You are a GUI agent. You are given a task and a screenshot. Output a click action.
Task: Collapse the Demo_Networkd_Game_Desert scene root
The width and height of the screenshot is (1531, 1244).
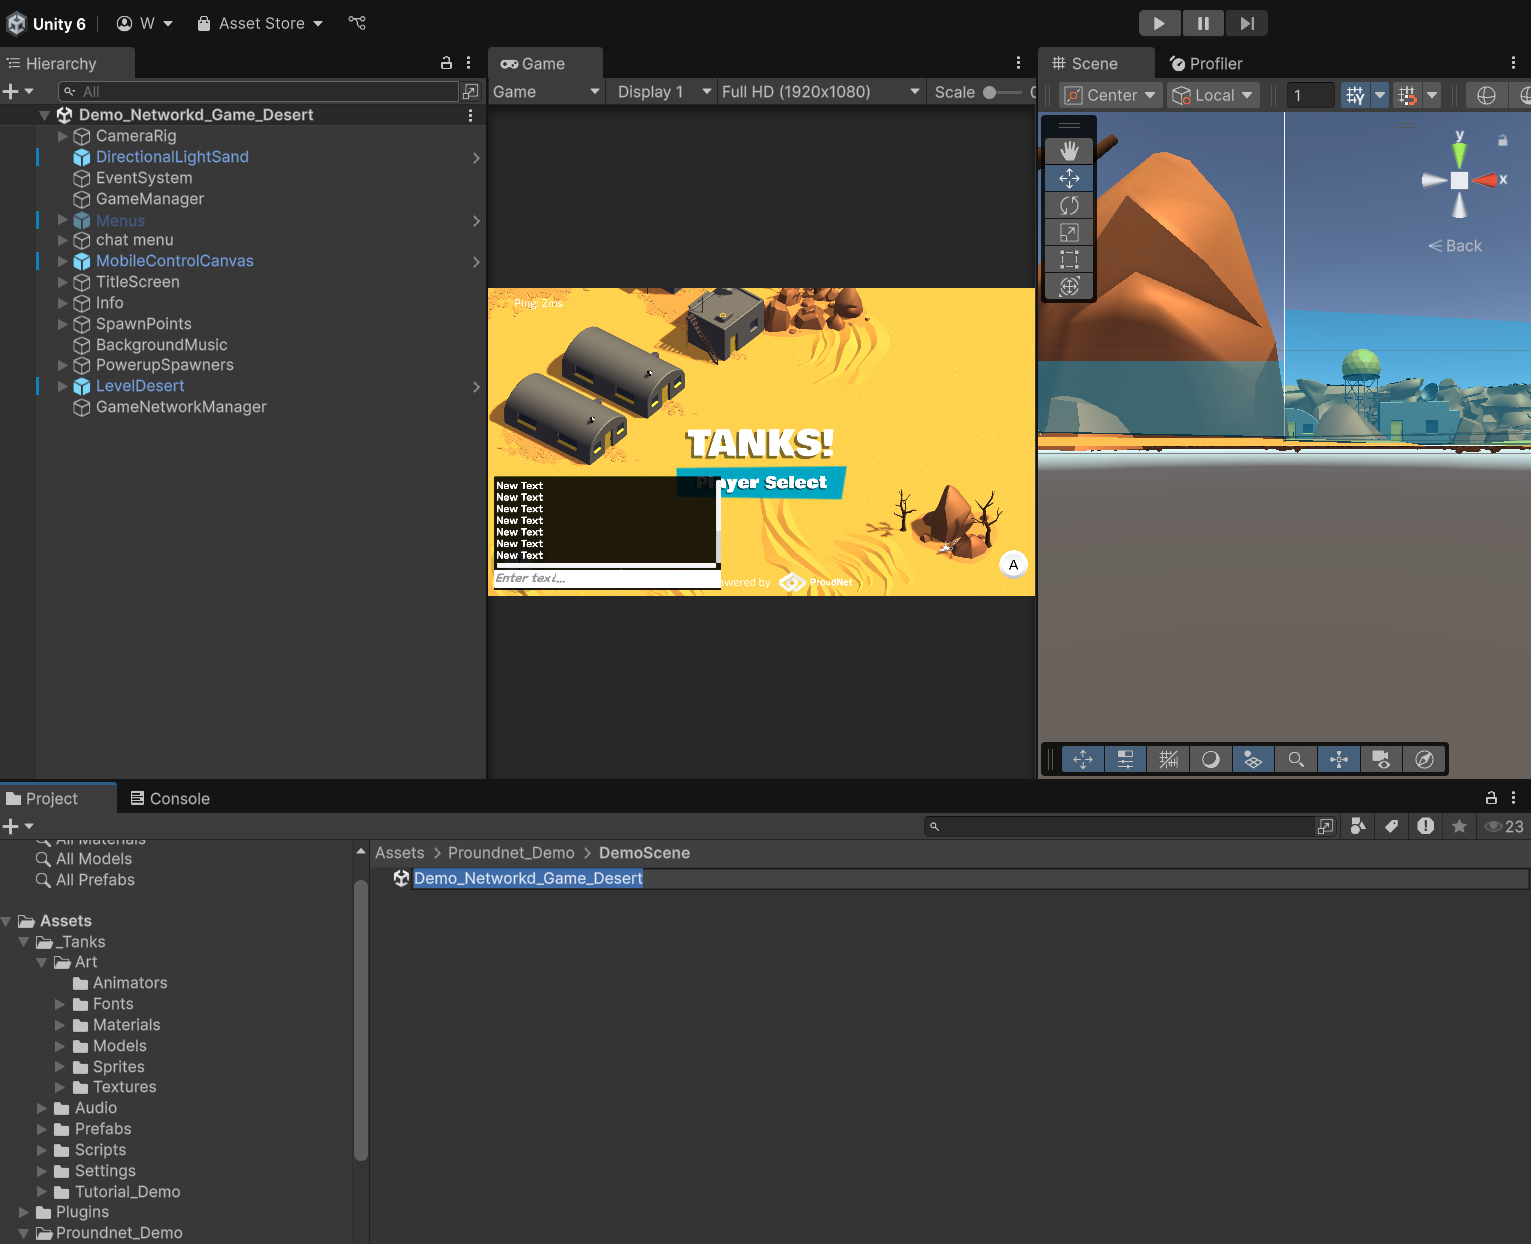pyautogui.click(x=44, y=115)
